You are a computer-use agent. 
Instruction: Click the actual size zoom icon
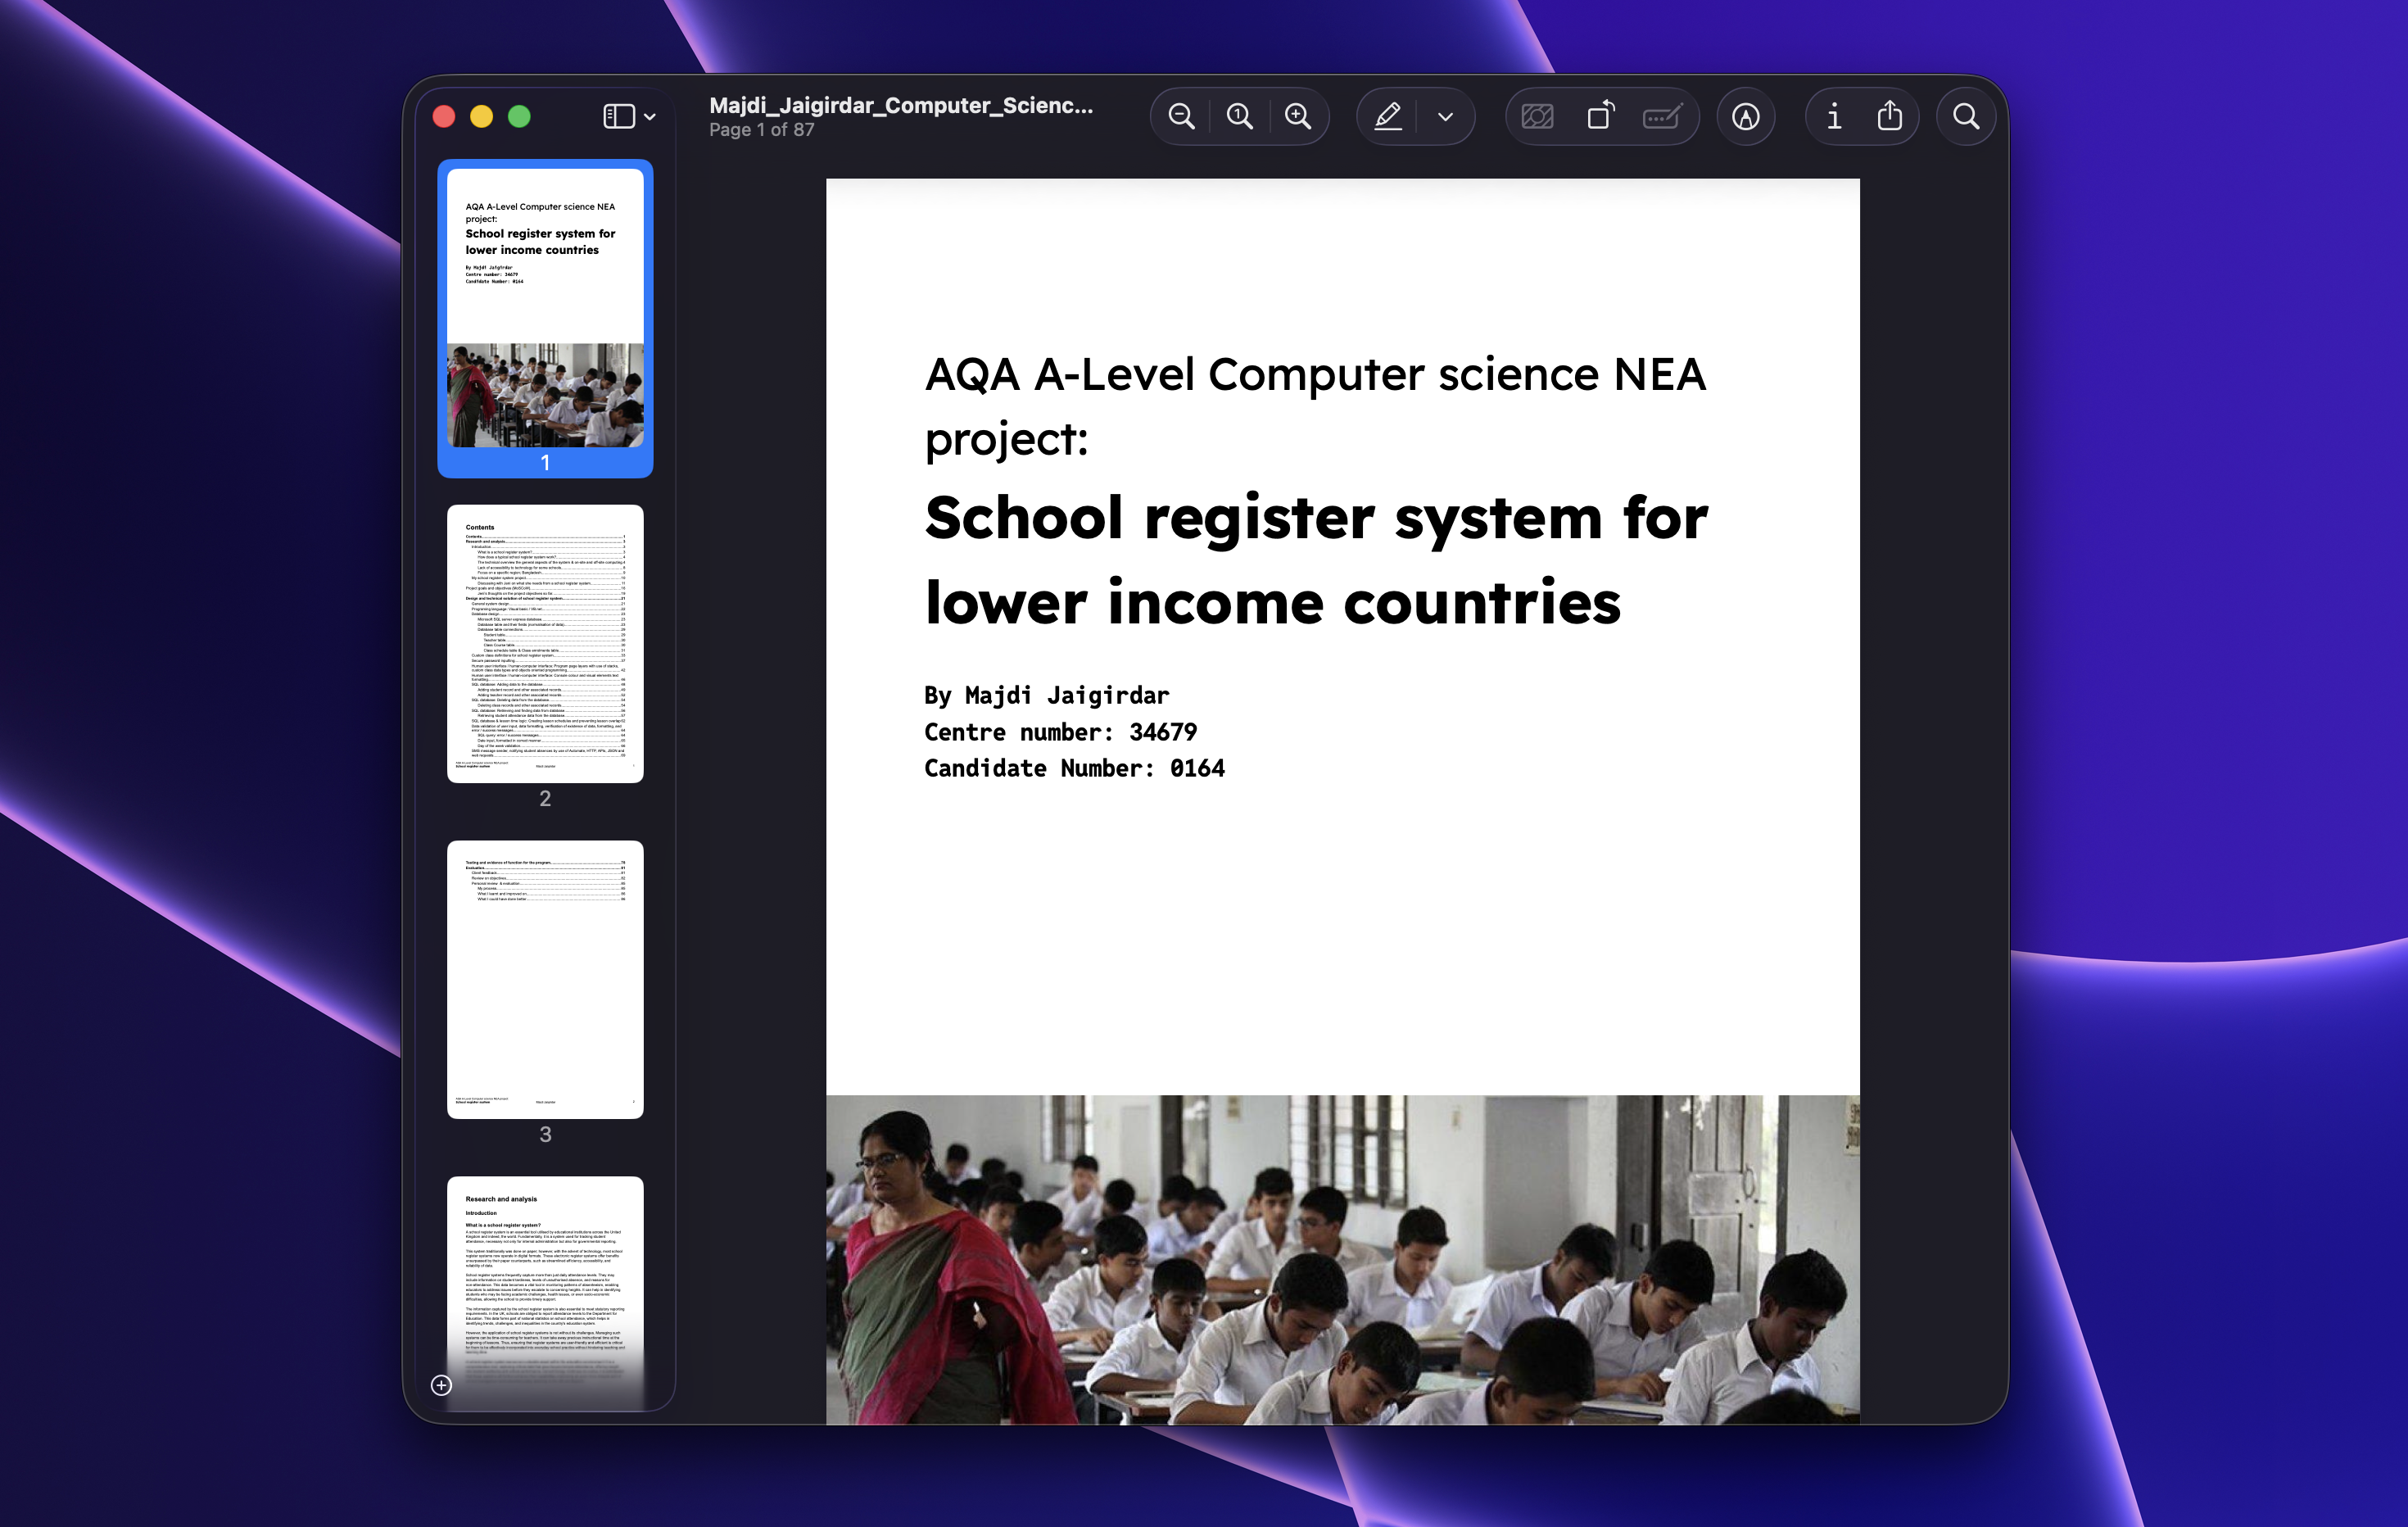[x=1240, y=116]
